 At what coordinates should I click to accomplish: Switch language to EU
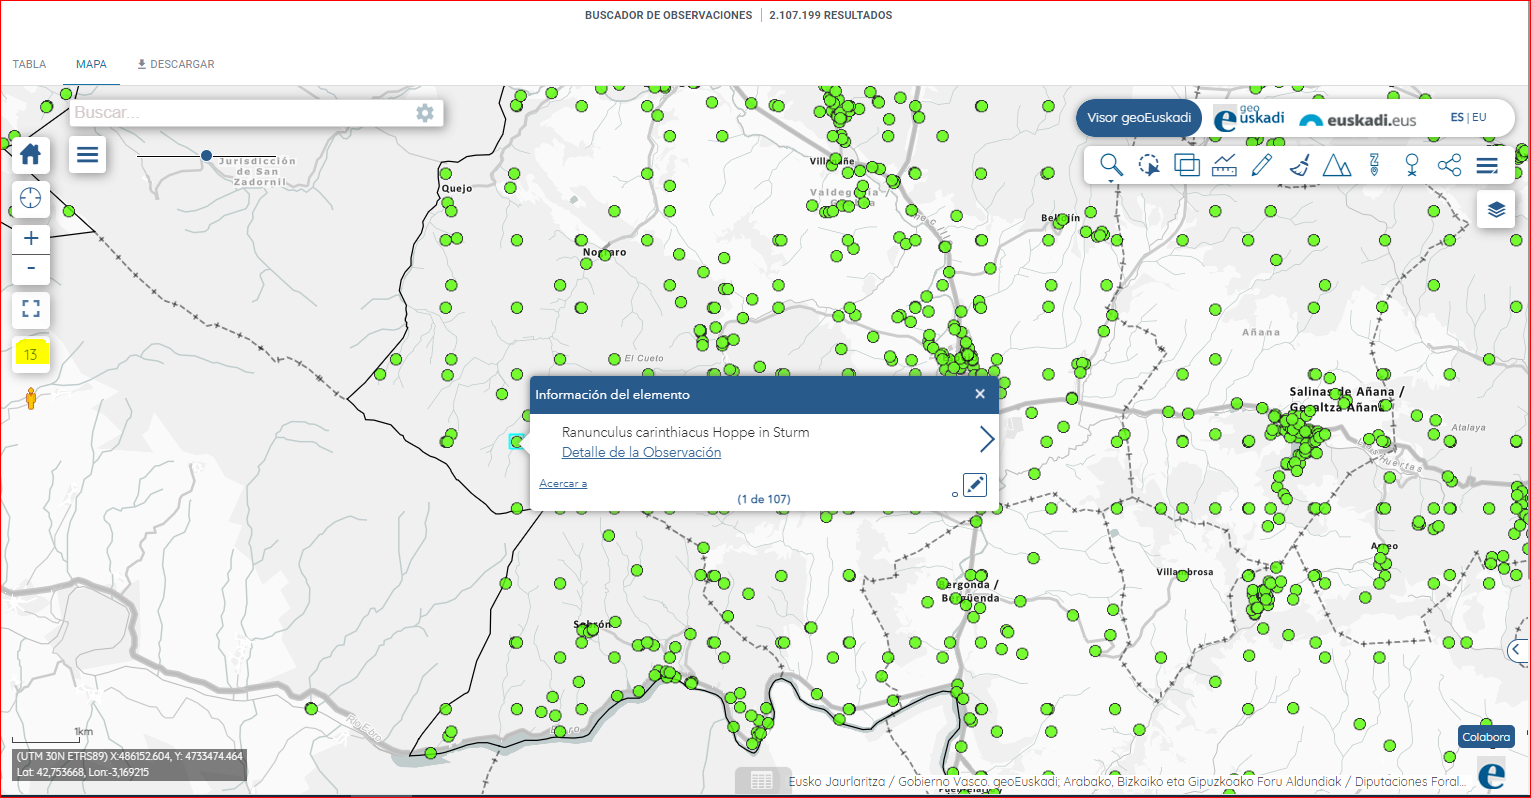click(x=1480, y=117)
